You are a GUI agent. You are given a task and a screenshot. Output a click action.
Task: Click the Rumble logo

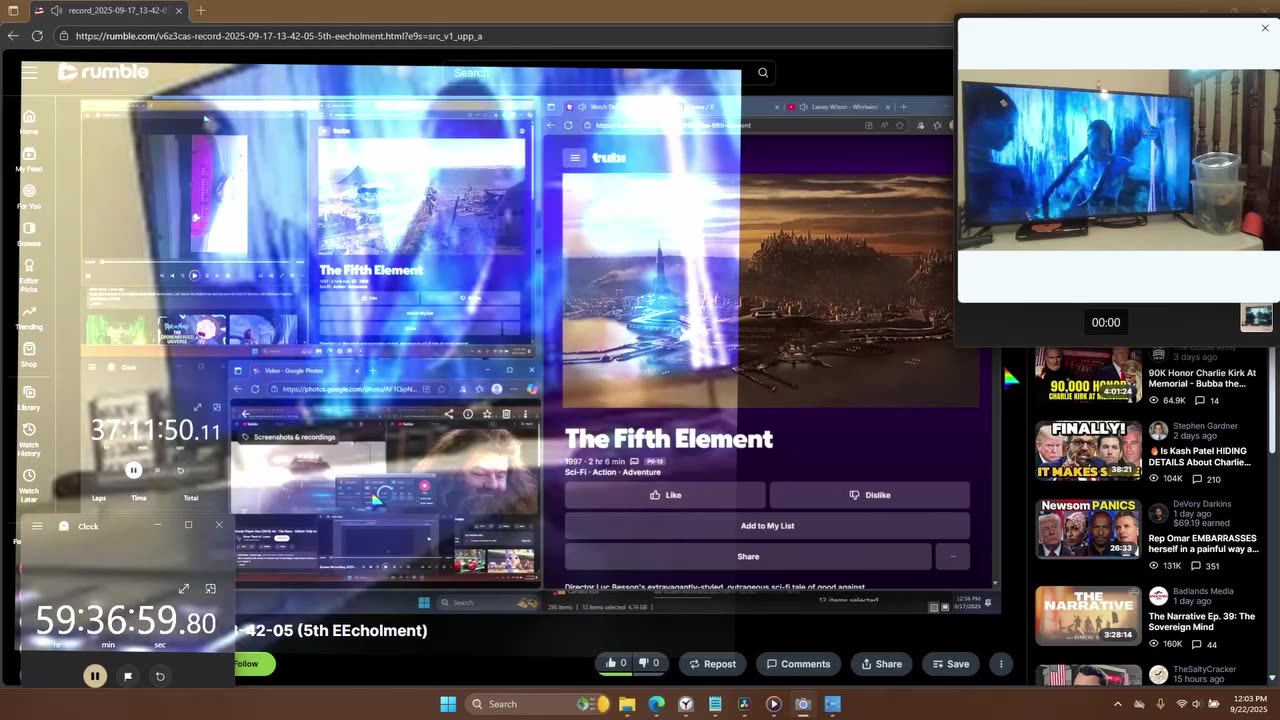coord(103,72)
